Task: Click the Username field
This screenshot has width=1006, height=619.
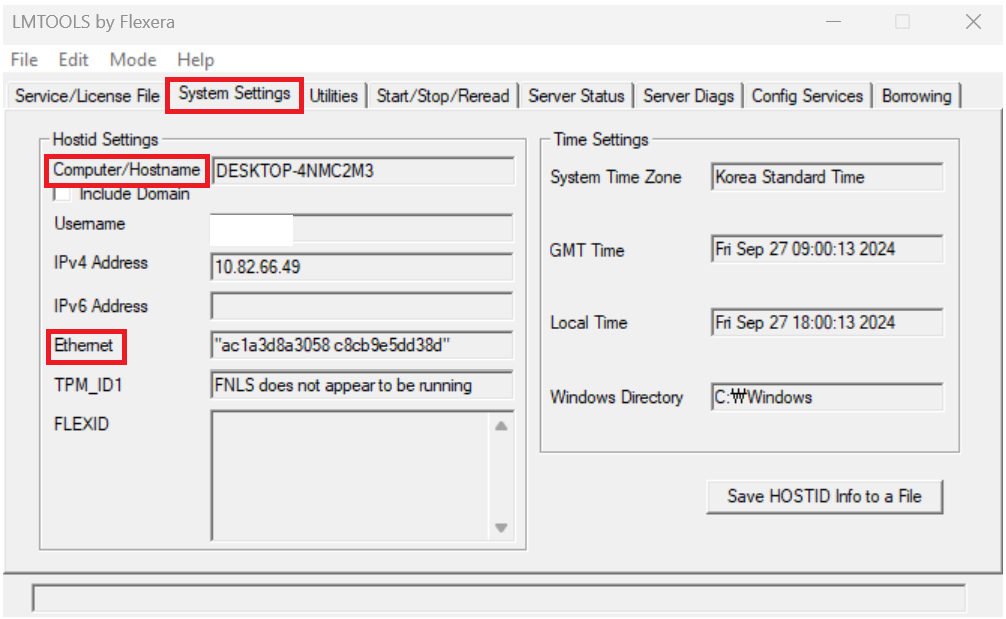Action: (x=362, y=229)
